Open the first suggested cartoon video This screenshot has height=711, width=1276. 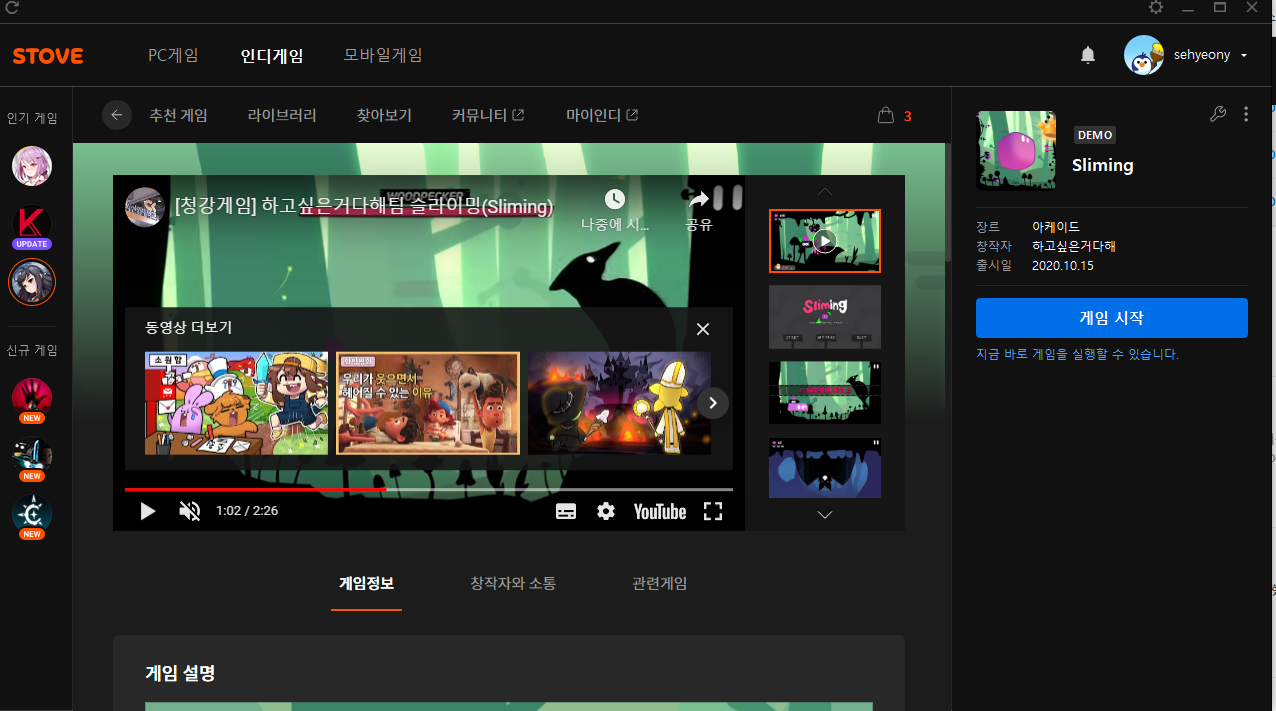pos(236,403)
